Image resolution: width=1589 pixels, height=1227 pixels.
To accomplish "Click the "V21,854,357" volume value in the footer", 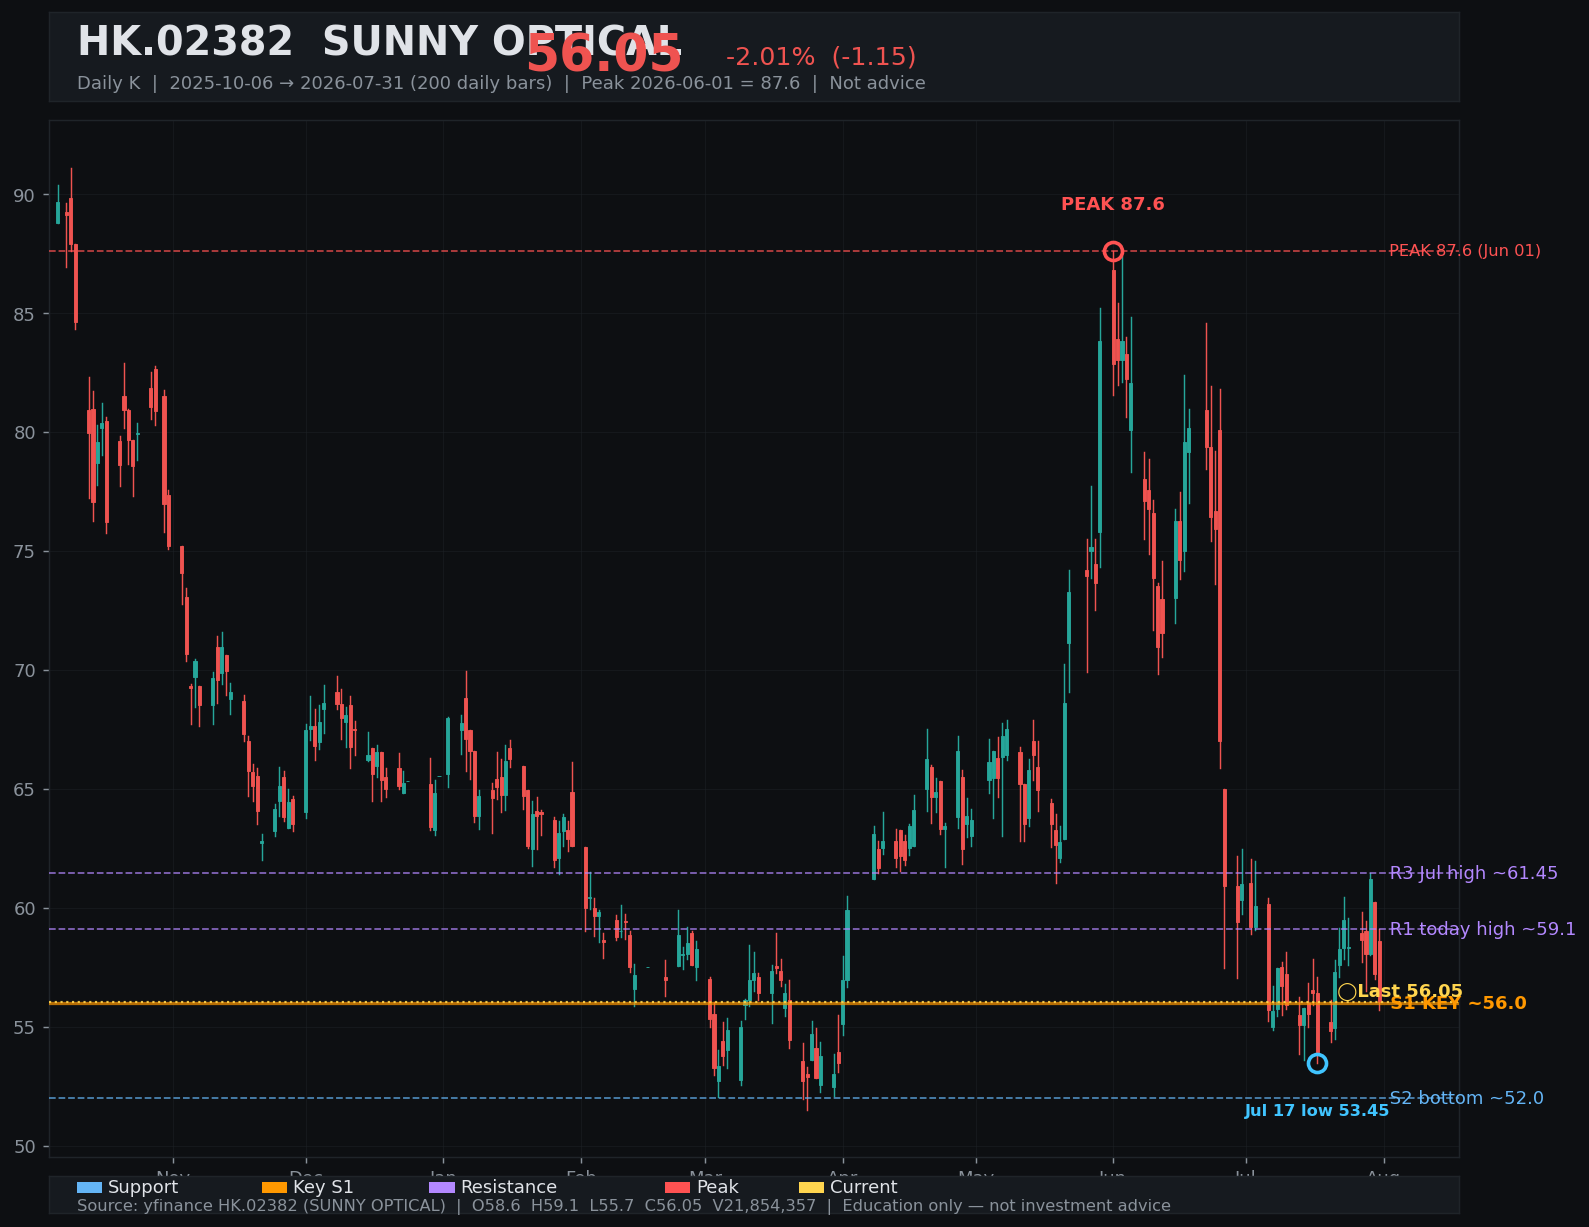I will pyautogui.click(x=764, y=1206).
